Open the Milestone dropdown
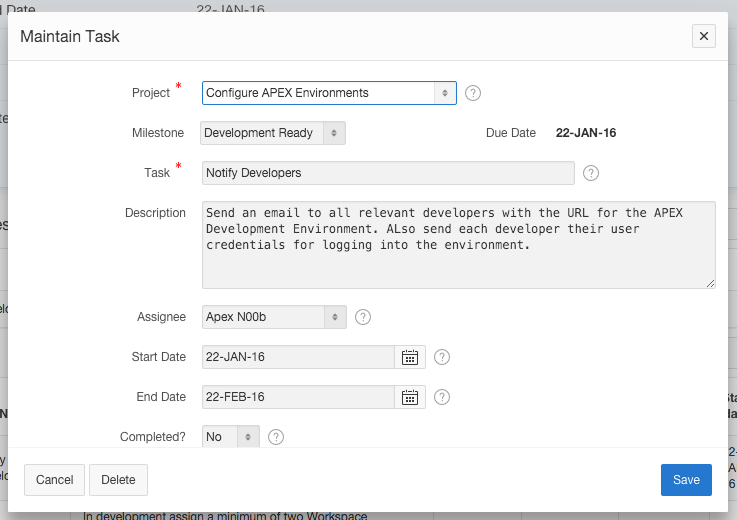Image resolution: width=737 pixels, height=520 pixels. coord(273,133)
